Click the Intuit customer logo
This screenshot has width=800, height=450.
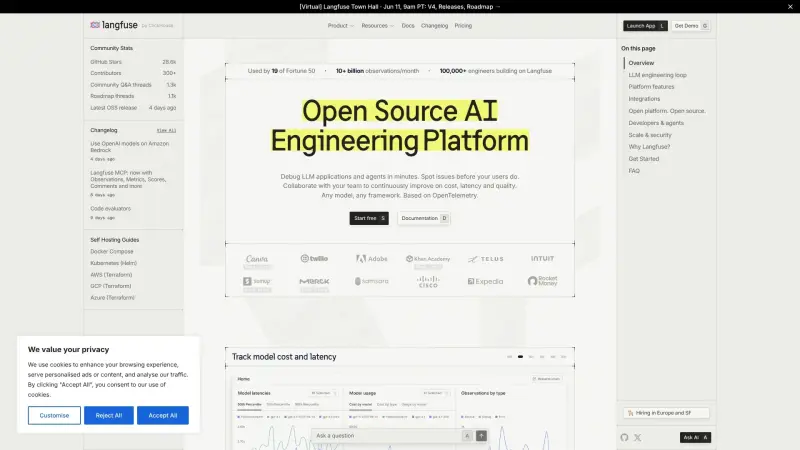coord(542,259)
